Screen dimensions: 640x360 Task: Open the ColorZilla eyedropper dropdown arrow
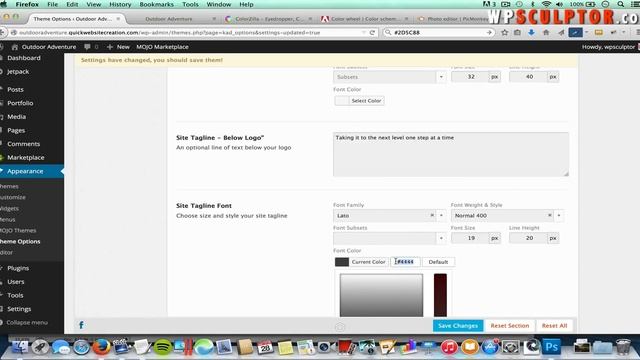coord(586,32)
